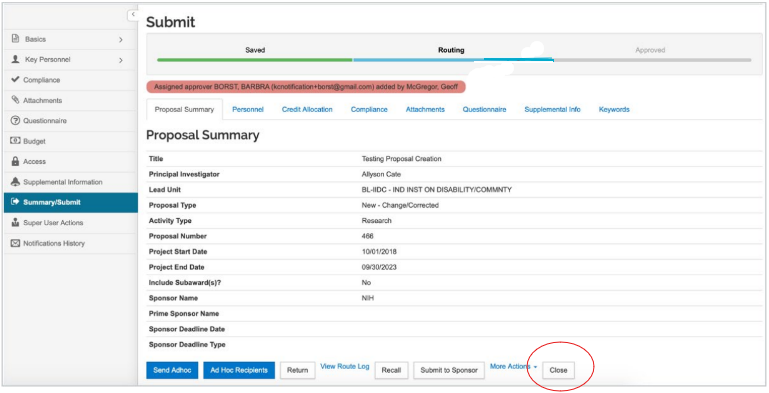Click the "Submit" page heading

(170, 22)
